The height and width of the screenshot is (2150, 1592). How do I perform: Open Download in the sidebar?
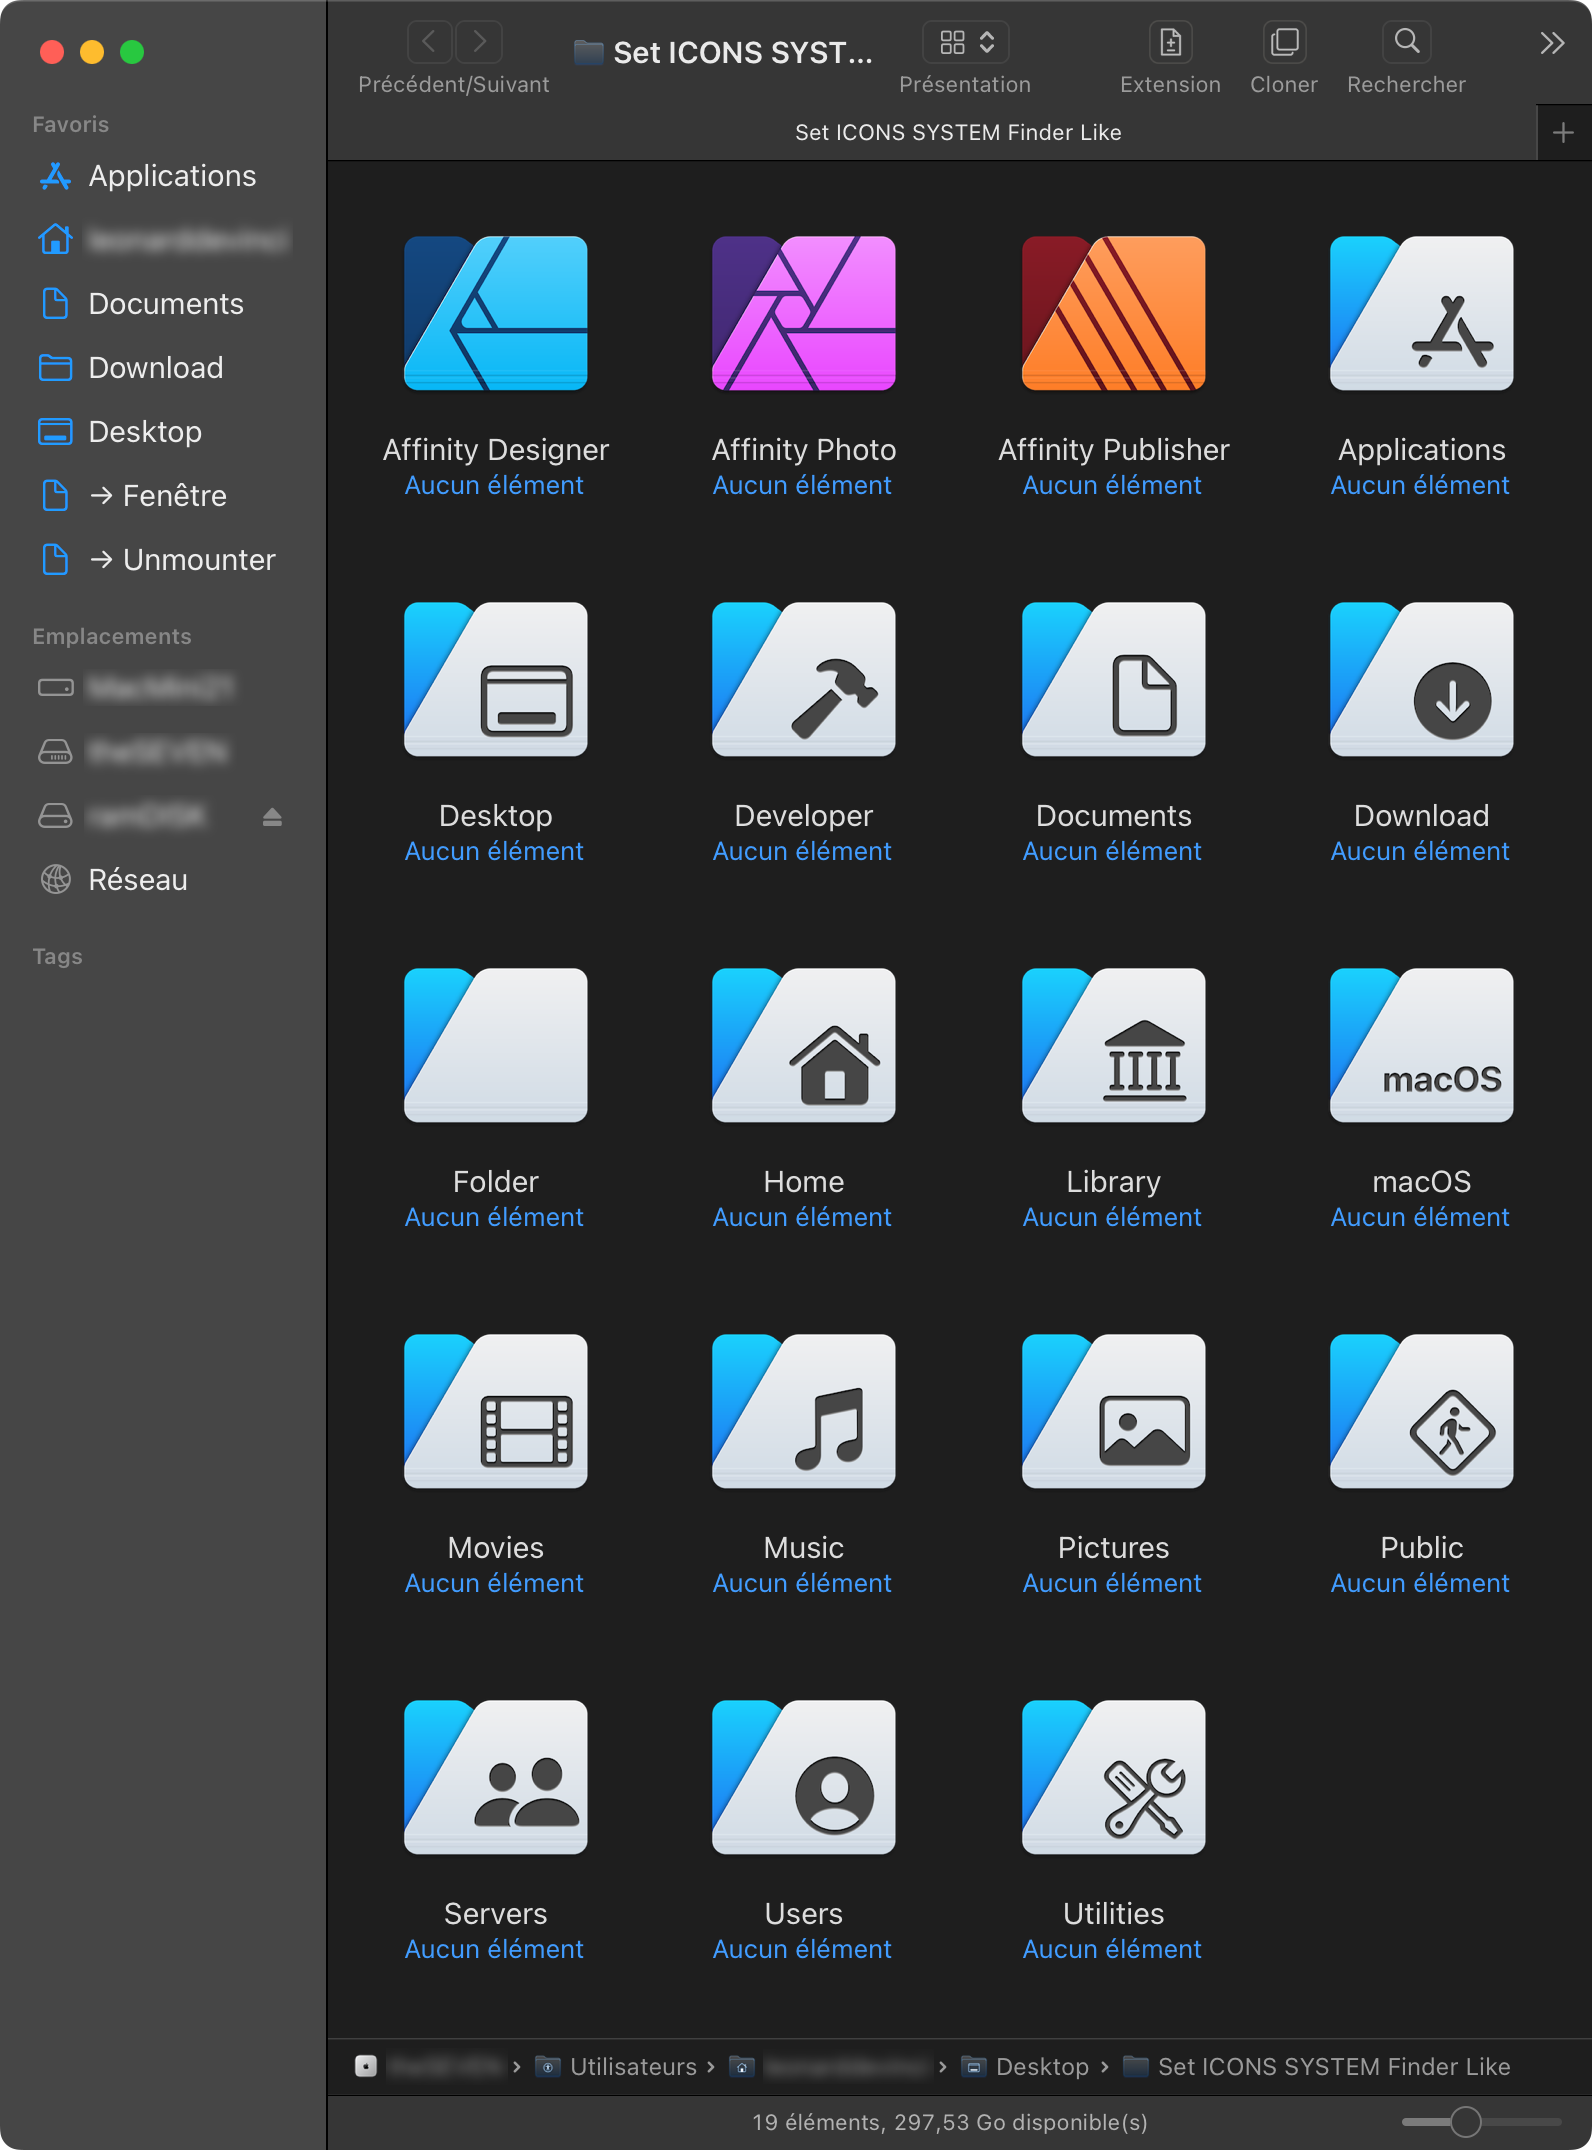164,368
